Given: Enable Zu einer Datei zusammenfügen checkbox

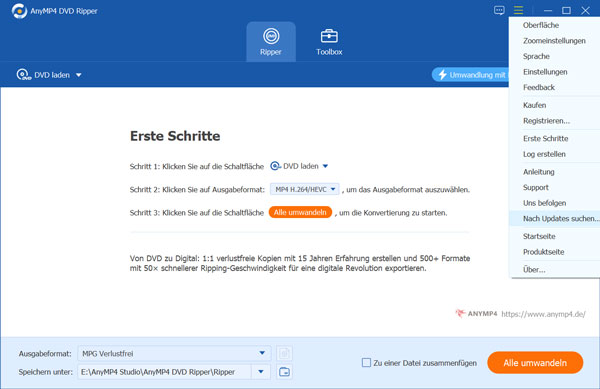Looking at the screenshot, I should pos(366,363).
